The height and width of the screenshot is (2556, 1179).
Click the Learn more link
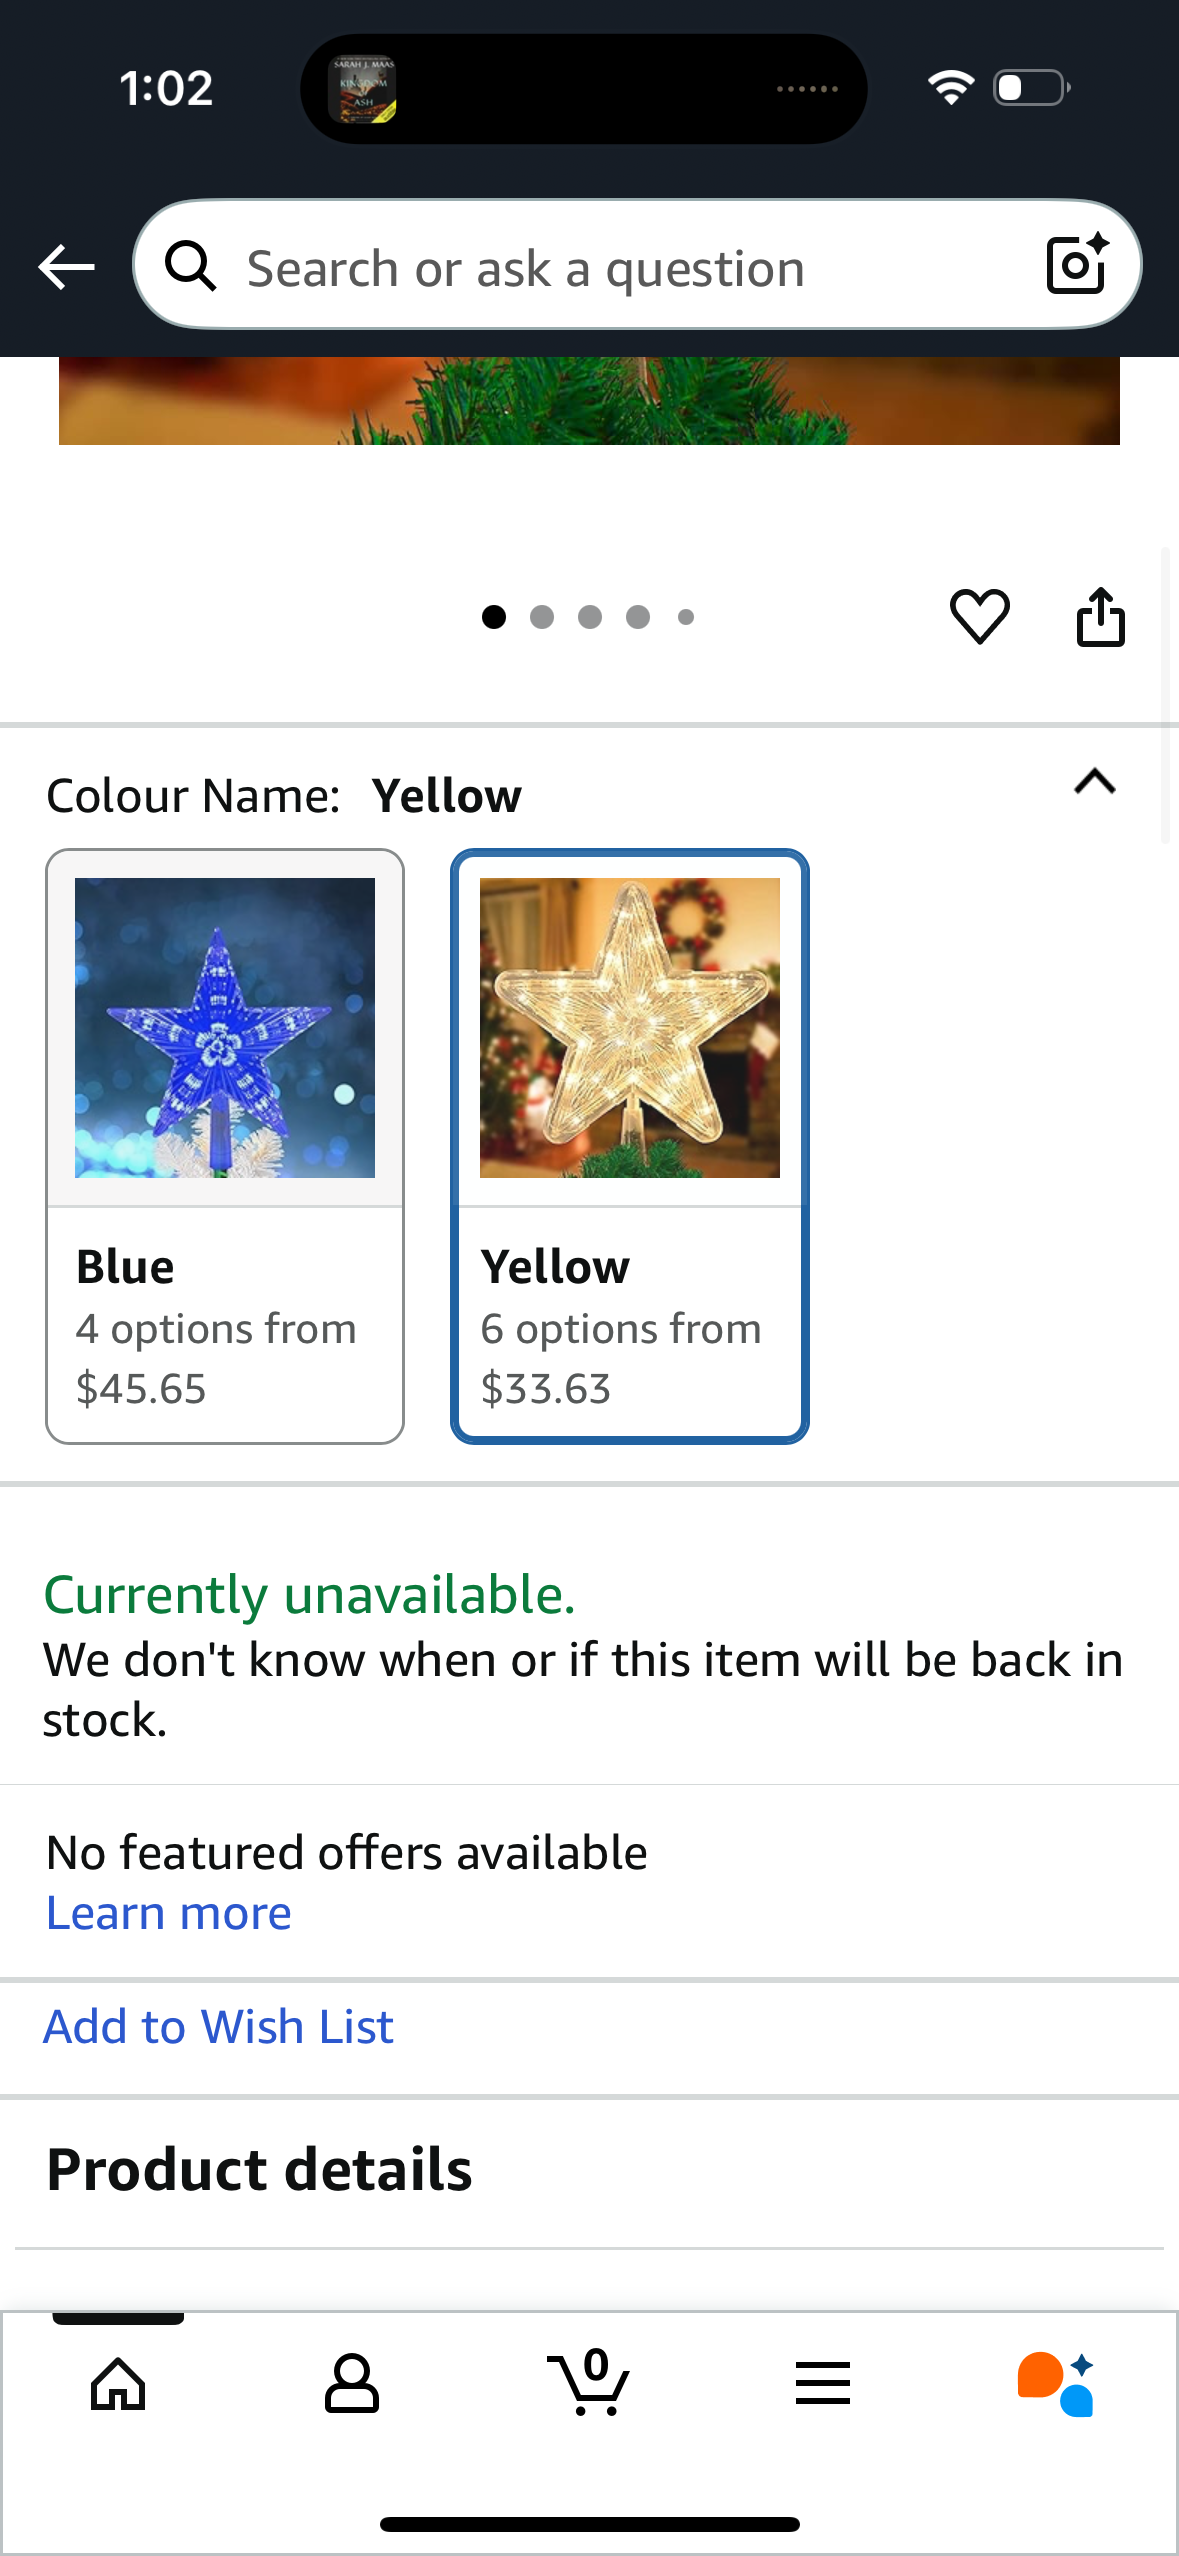(x=169, y=1914)
